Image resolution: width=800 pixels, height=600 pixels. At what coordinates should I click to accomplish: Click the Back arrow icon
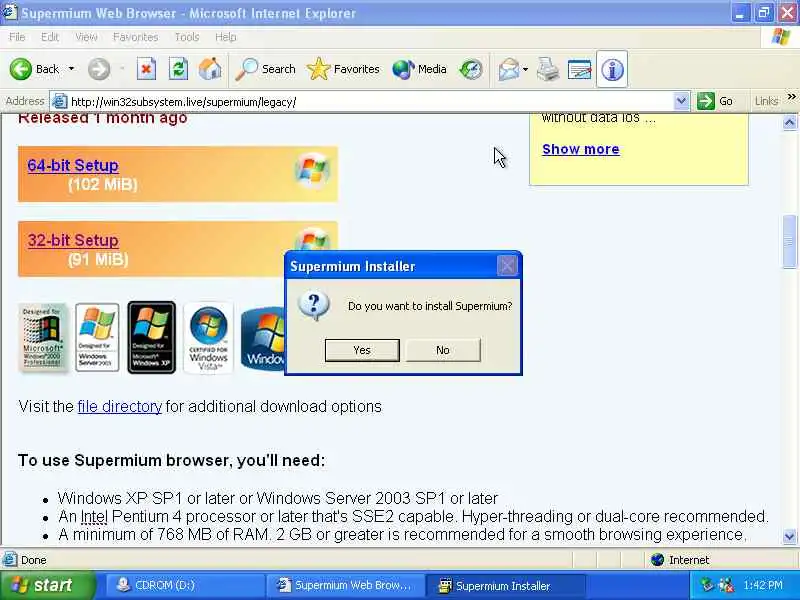point(20,69)
